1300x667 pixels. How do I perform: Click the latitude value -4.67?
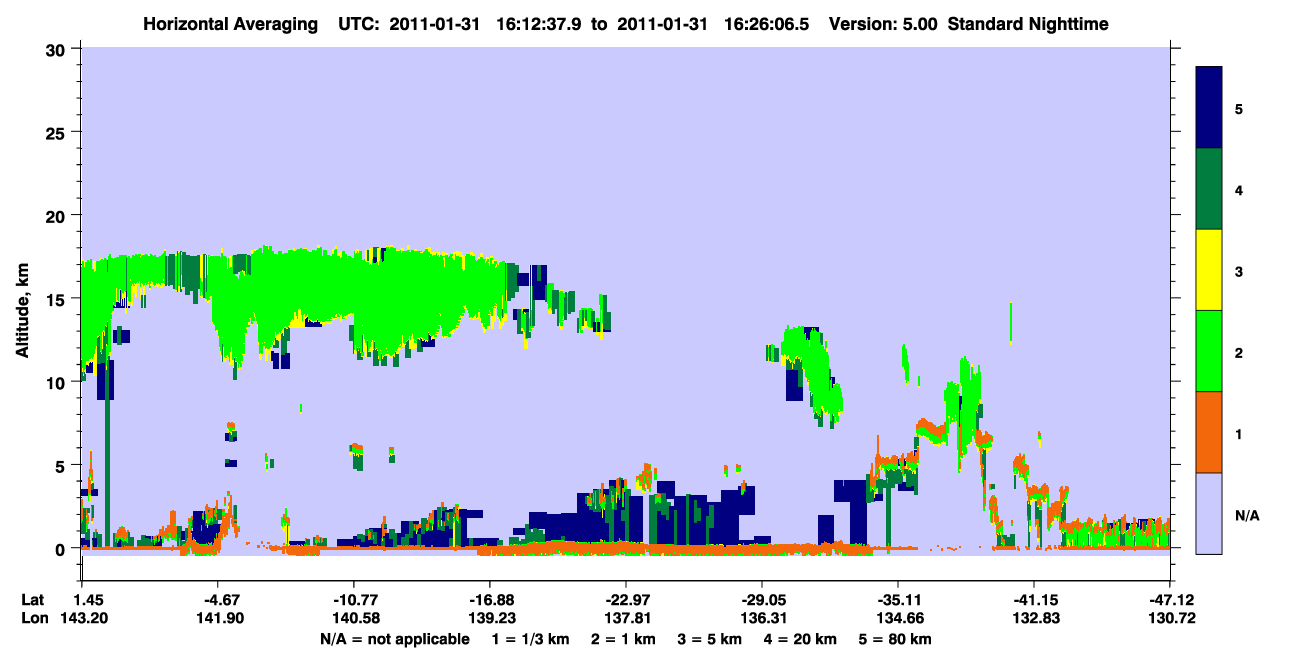click(217, 599)
